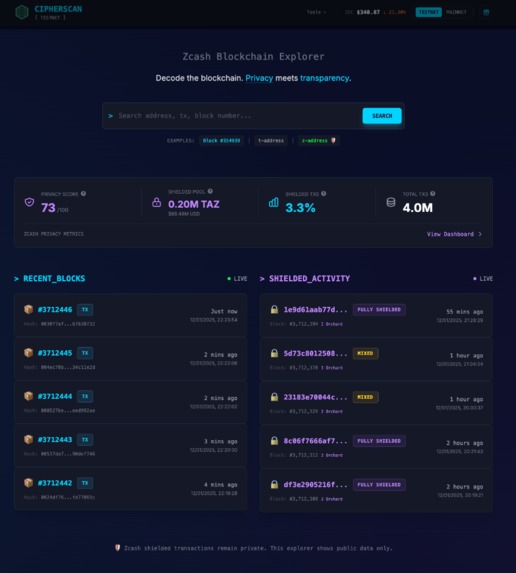
Task: Switch network to TESTNET
Action: (x=428, y=12)
